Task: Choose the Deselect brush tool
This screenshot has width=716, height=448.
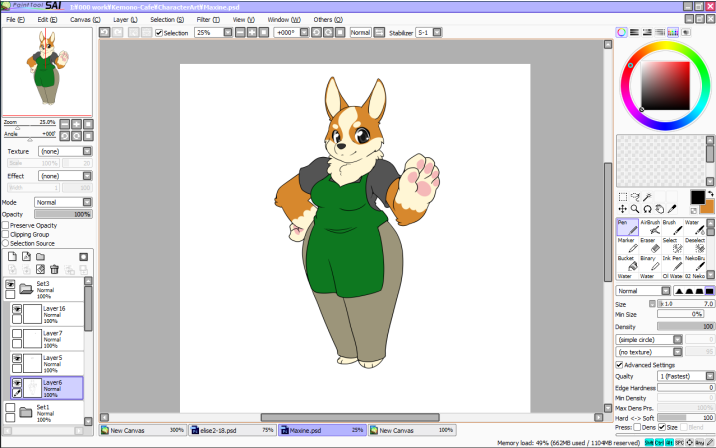Action: (x=695, y=245)
